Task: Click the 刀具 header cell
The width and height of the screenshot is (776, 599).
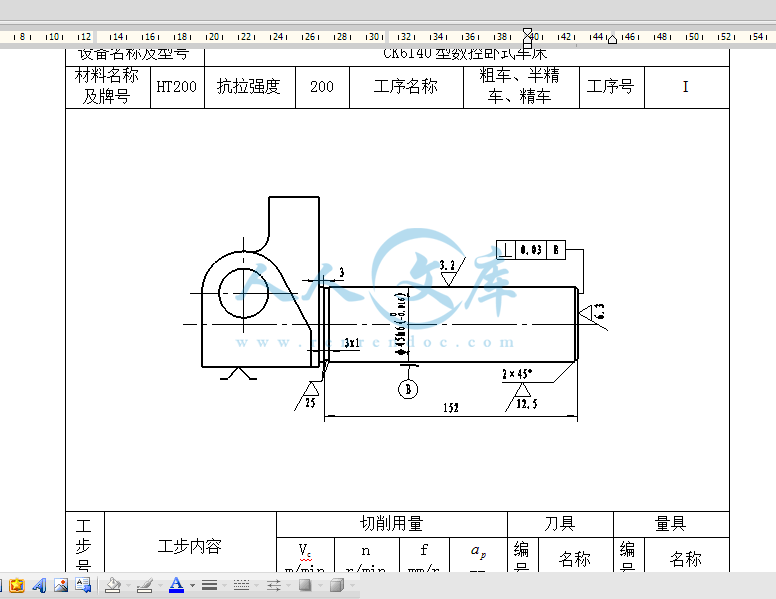Action: pyautogui.click(x=560, y=524)
